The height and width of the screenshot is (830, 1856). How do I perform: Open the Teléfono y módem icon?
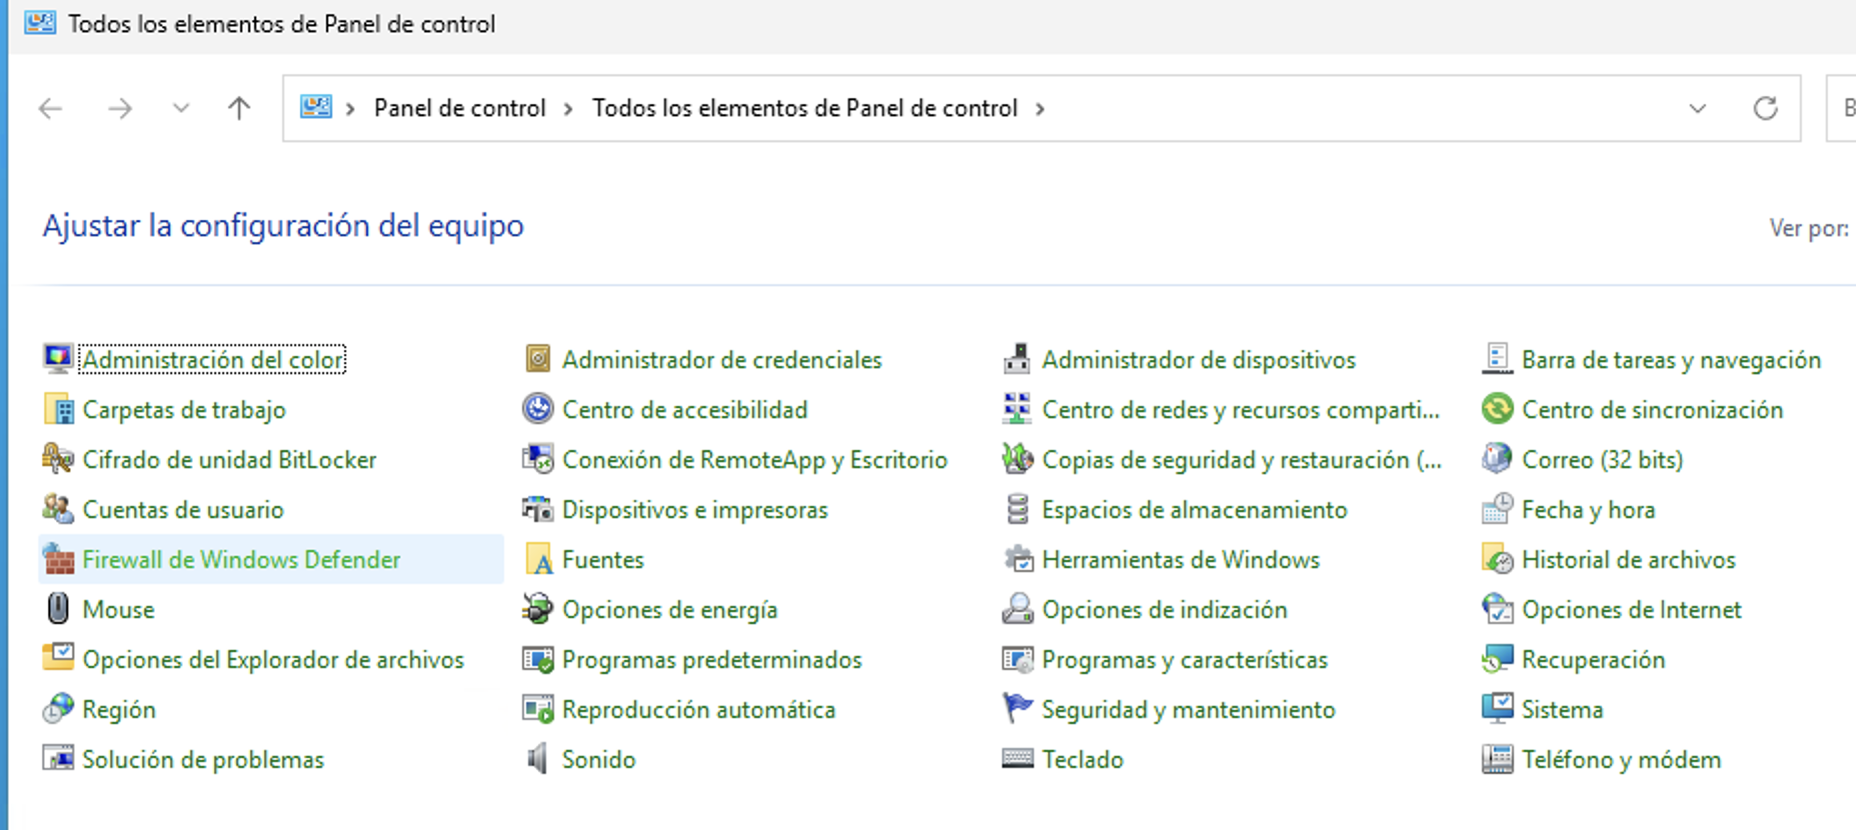(x=1498, y=760)
